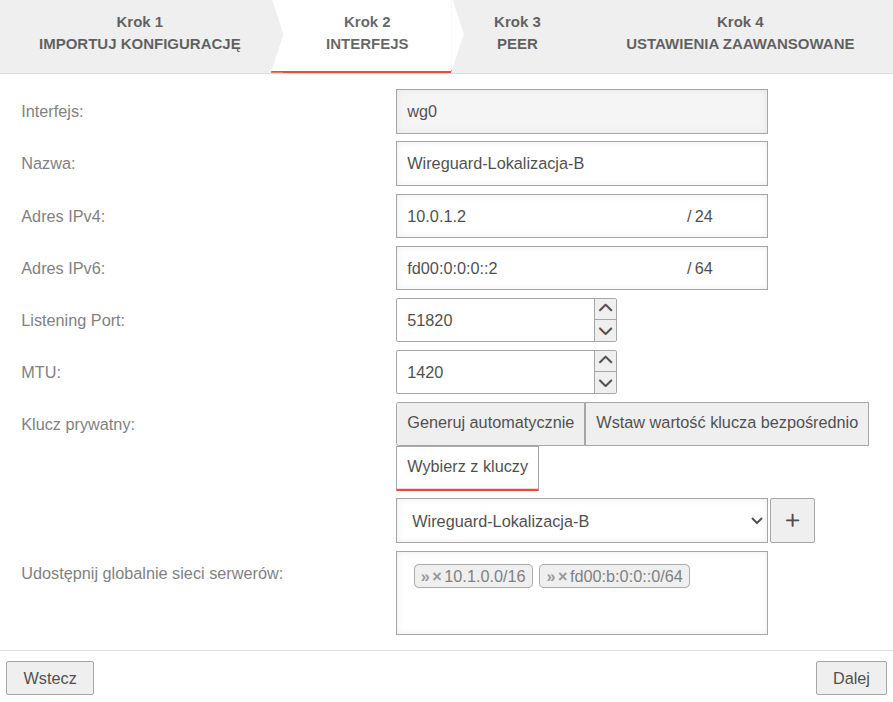Click the Interfejs wg0 field
This screenshot has height=702, width=893.
tap(581, 112)
